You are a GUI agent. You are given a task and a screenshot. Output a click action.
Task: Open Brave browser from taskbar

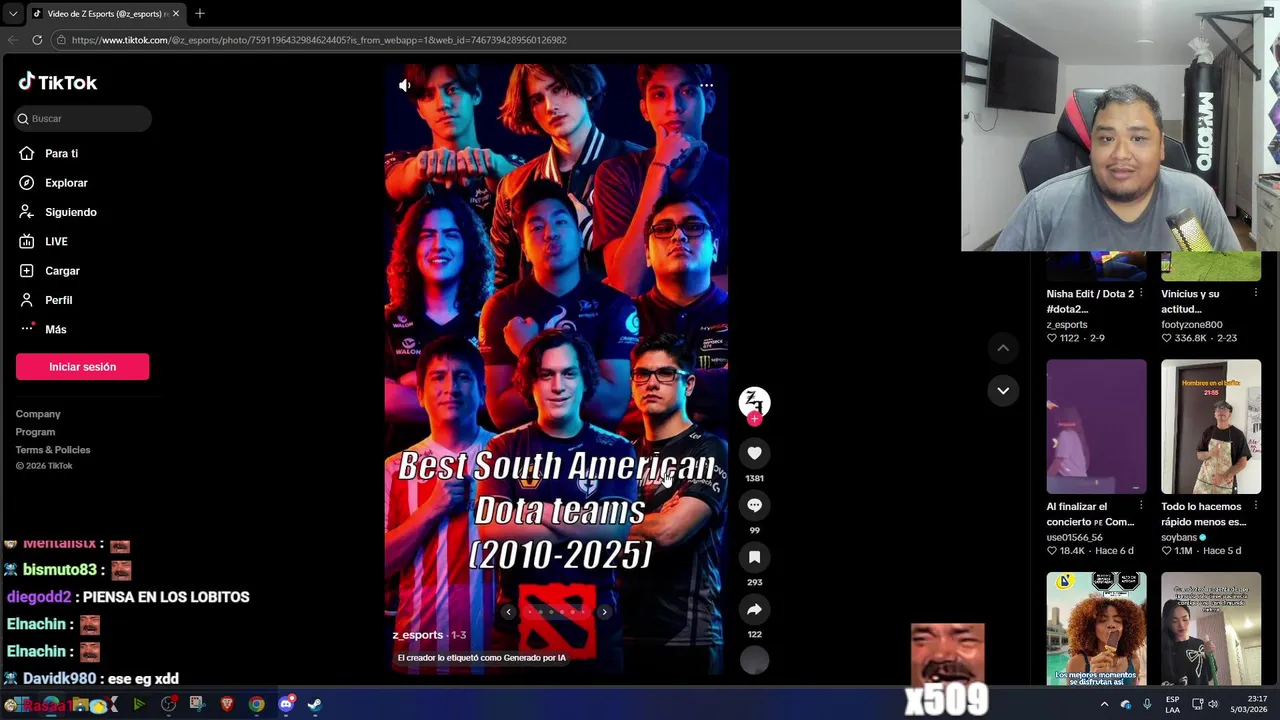tap(227, 704)
